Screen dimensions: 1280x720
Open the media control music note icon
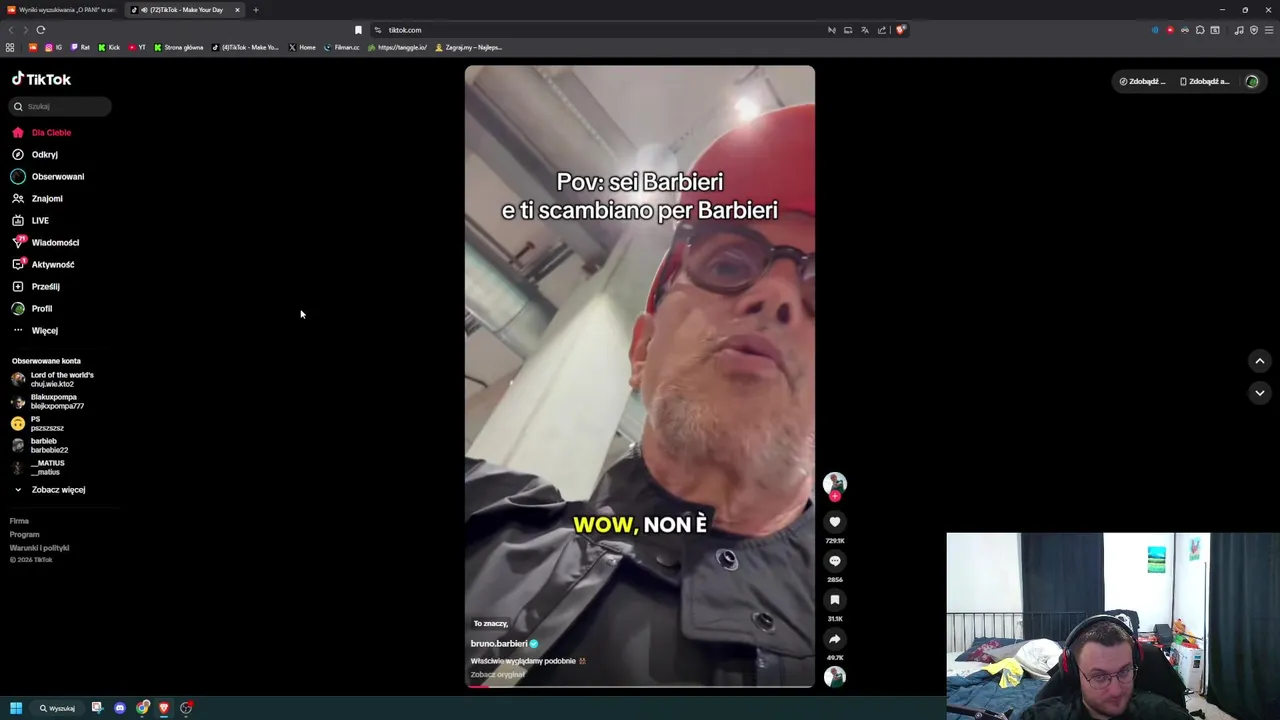pyautogui.click(x=1239, y=30)
